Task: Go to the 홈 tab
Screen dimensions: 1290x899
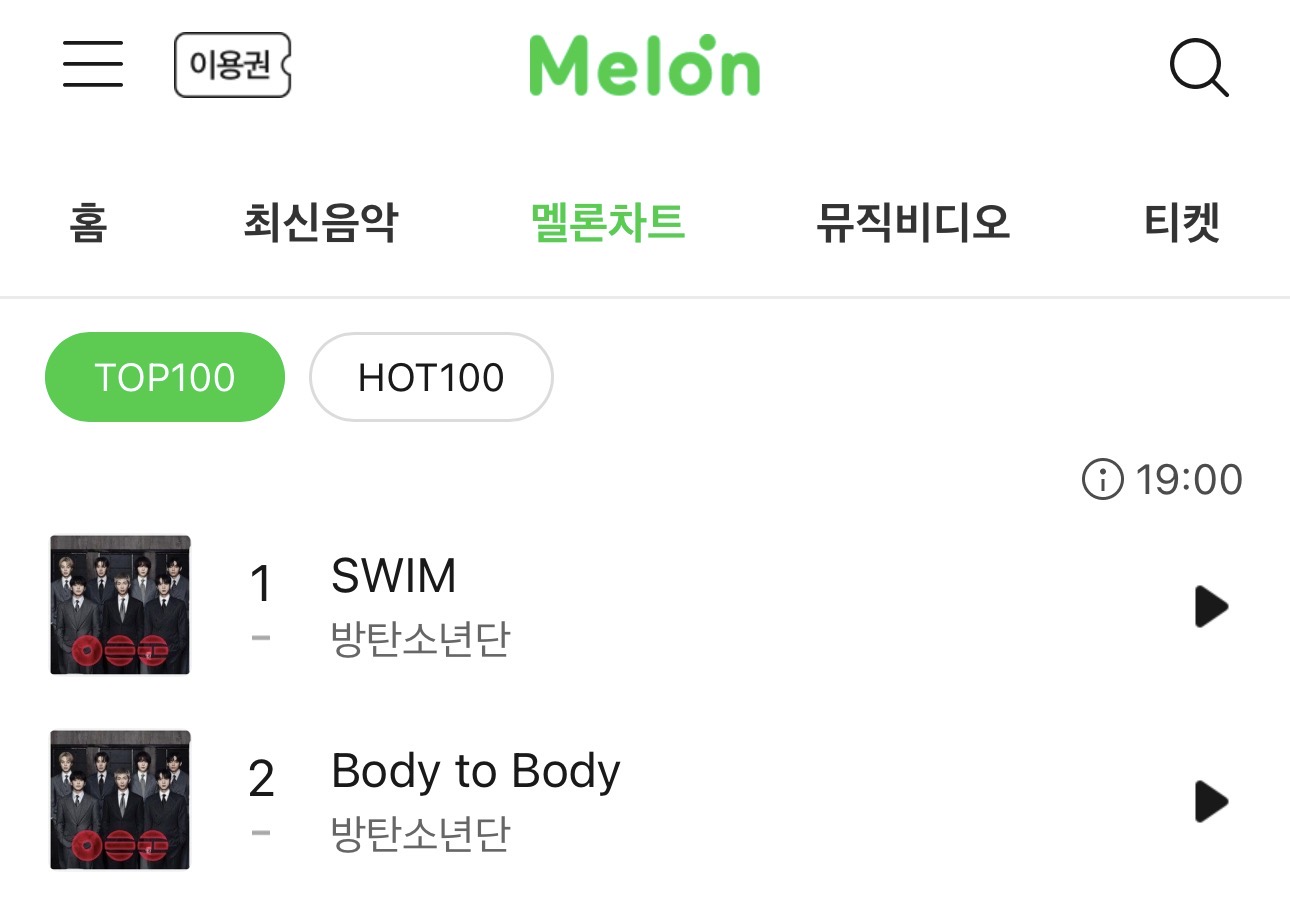Action: click(x=88, y=222)
